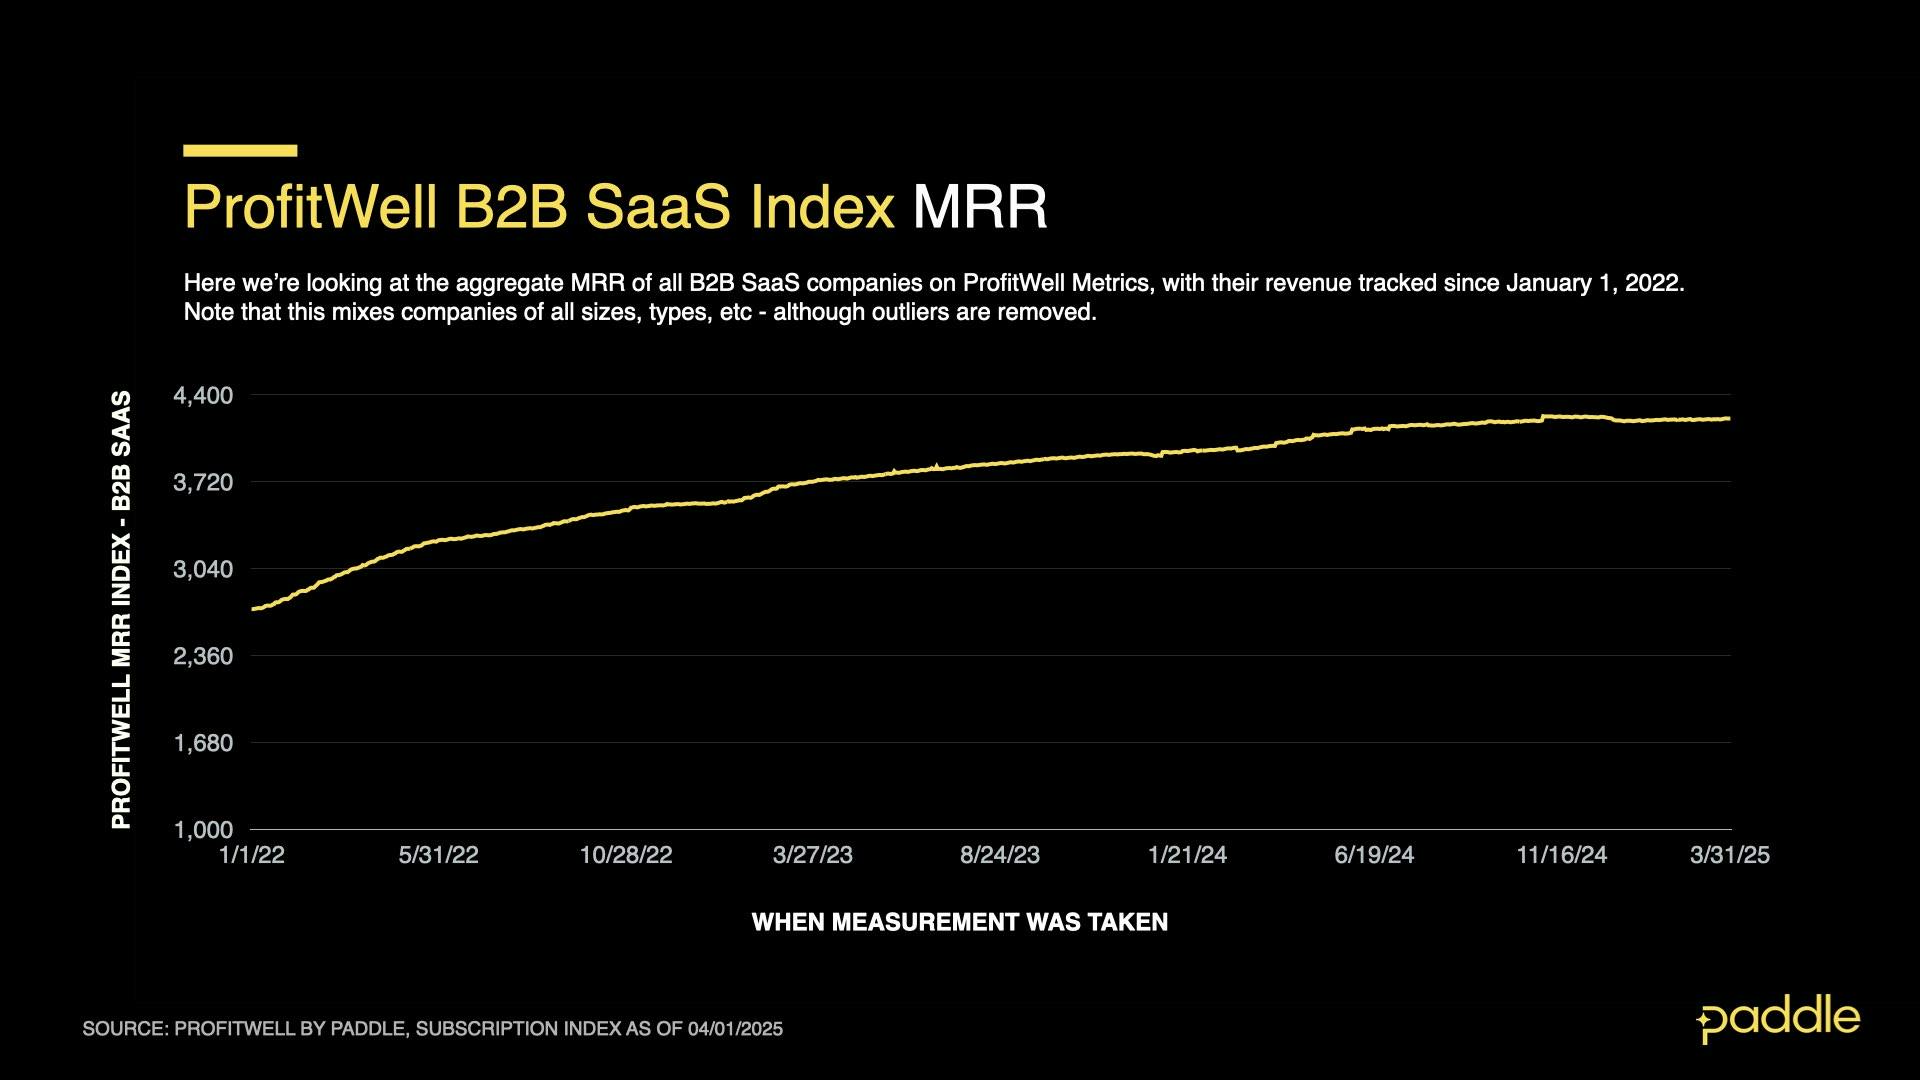This screenshot has height=1080, width=1920.
Task: Click the 5/31/22 date label
Action: 438,855
